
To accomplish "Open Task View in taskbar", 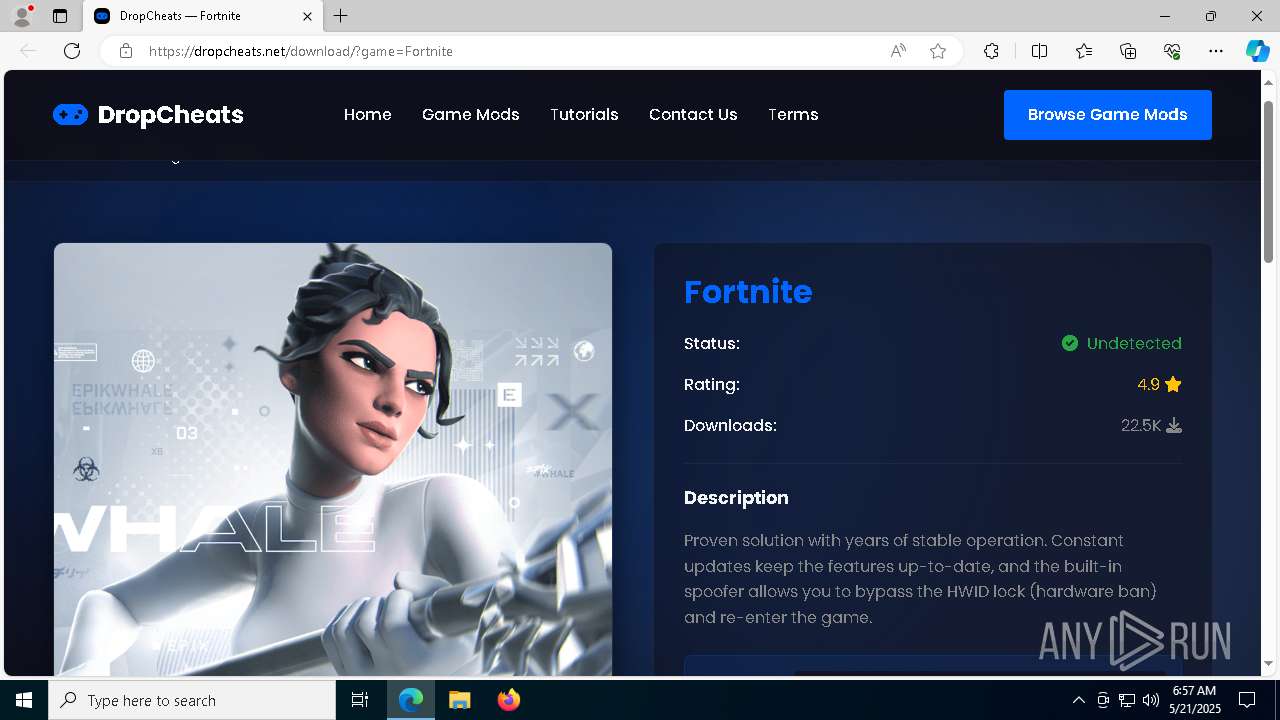I will (360, 700).
